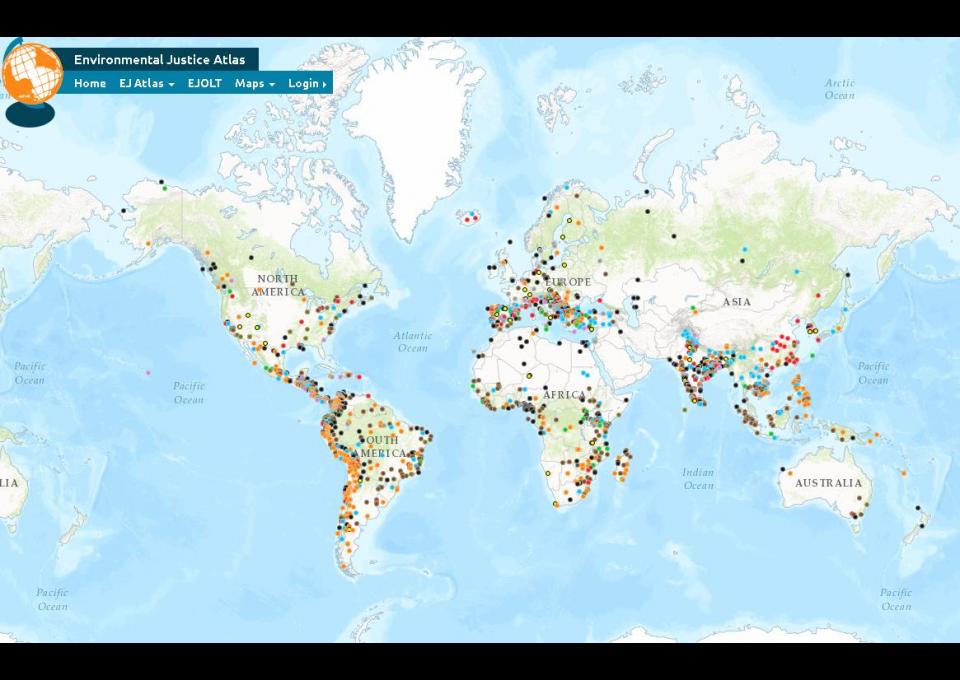
Task: Select the green marker in northern Alaska
Action: coord(164,187)
